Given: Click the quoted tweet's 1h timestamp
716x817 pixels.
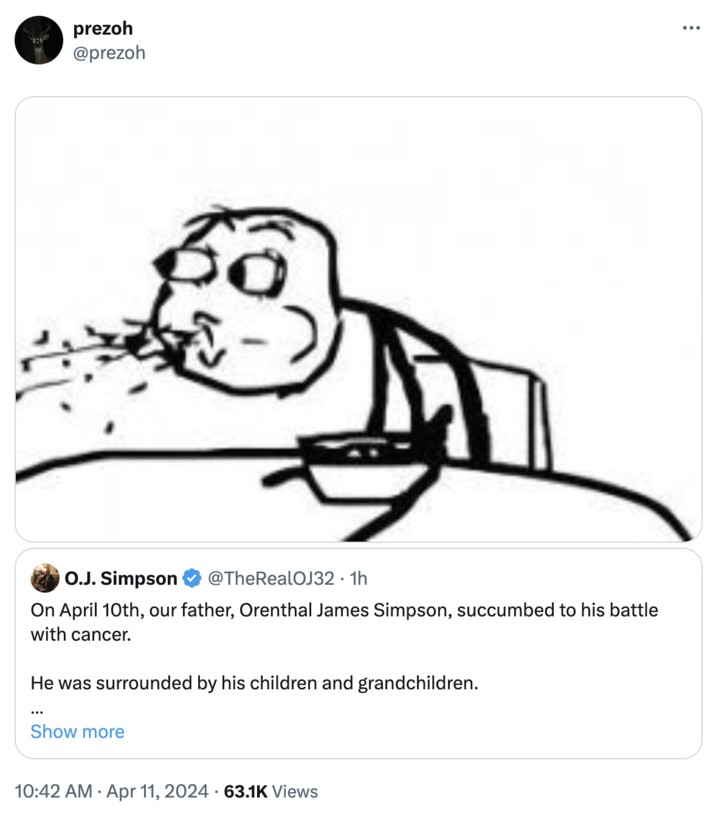Looking at the screenshot, I should click(357, 578).
